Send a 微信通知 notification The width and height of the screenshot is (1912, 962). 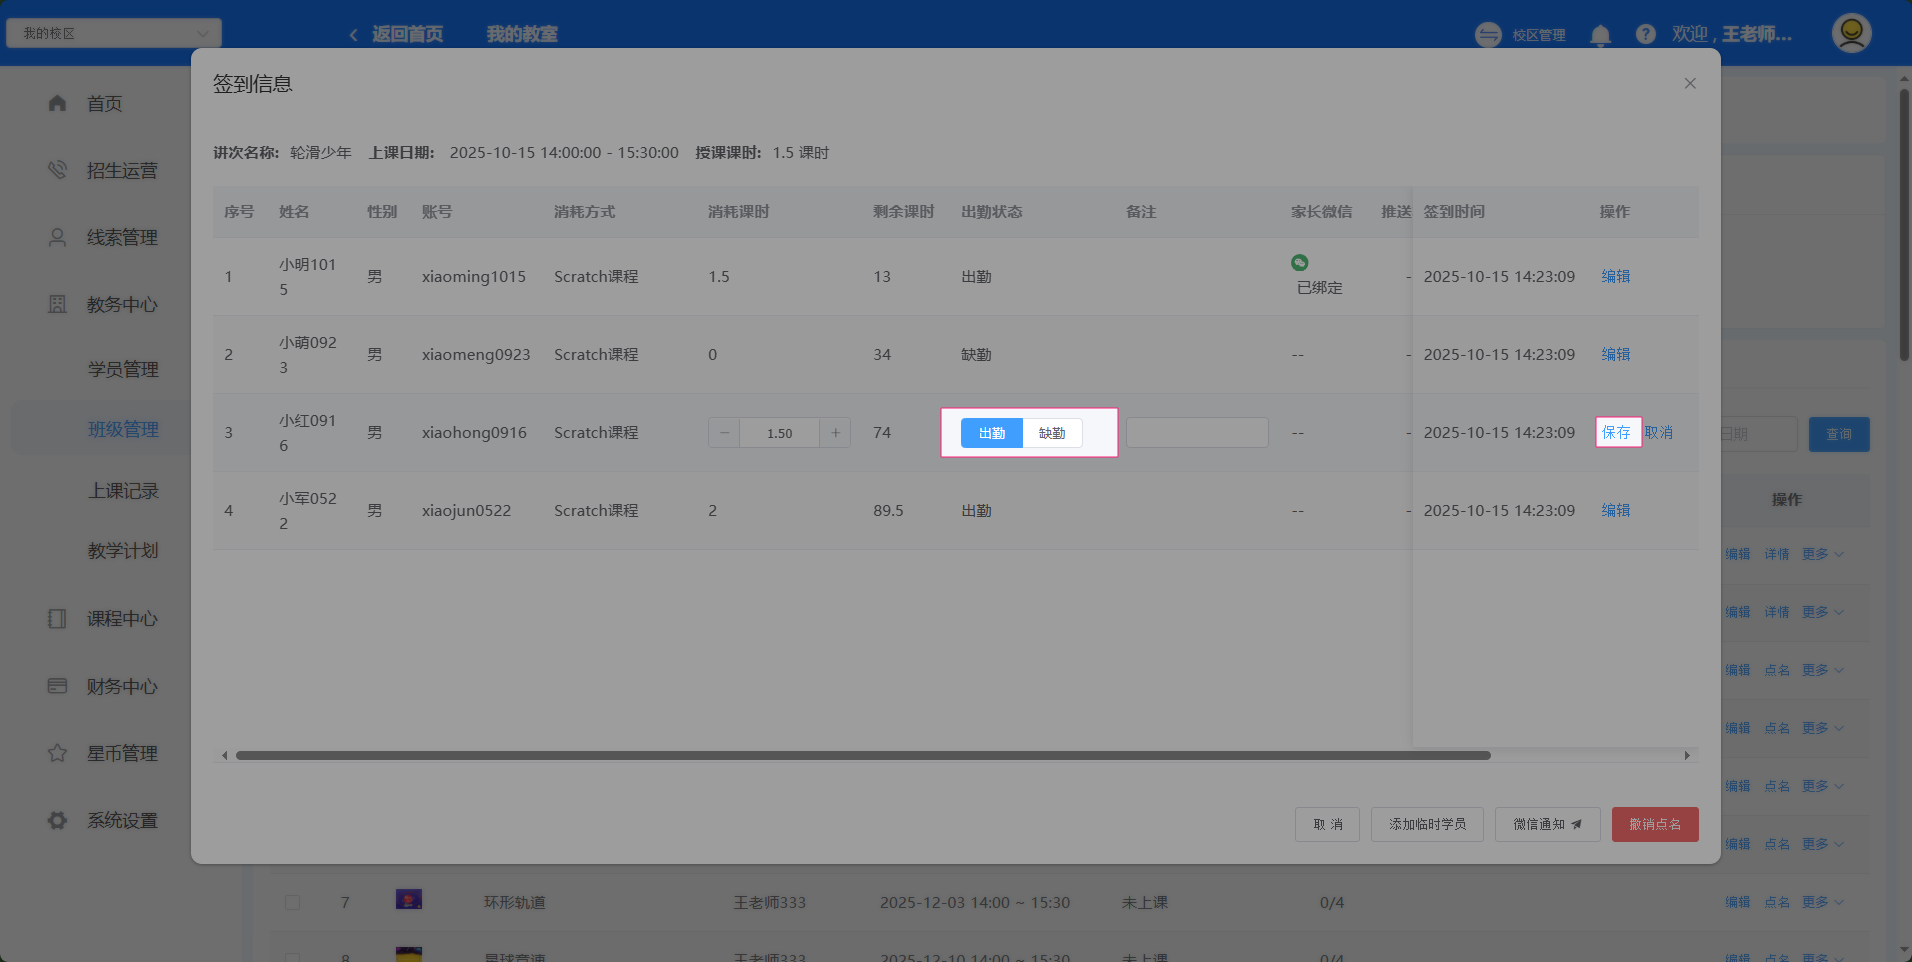coord(1547,824)
